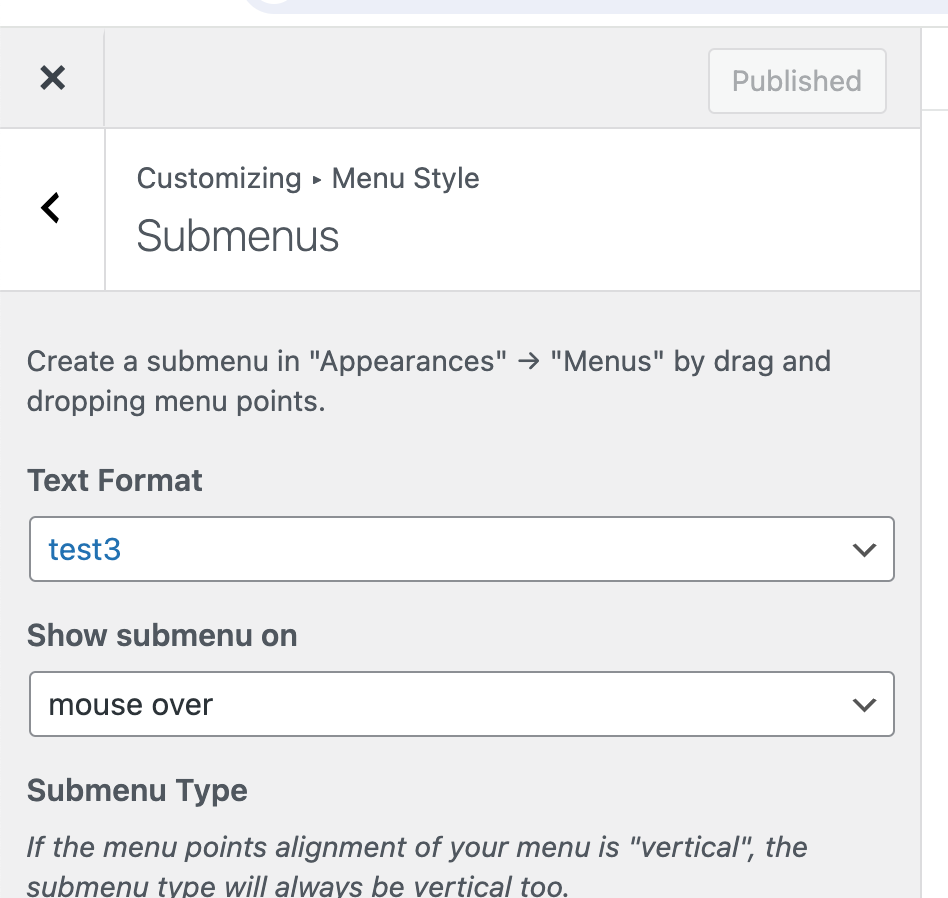Go back using the left chevron arrow
This screenshot has width=948, height=898.
[51, 208]
